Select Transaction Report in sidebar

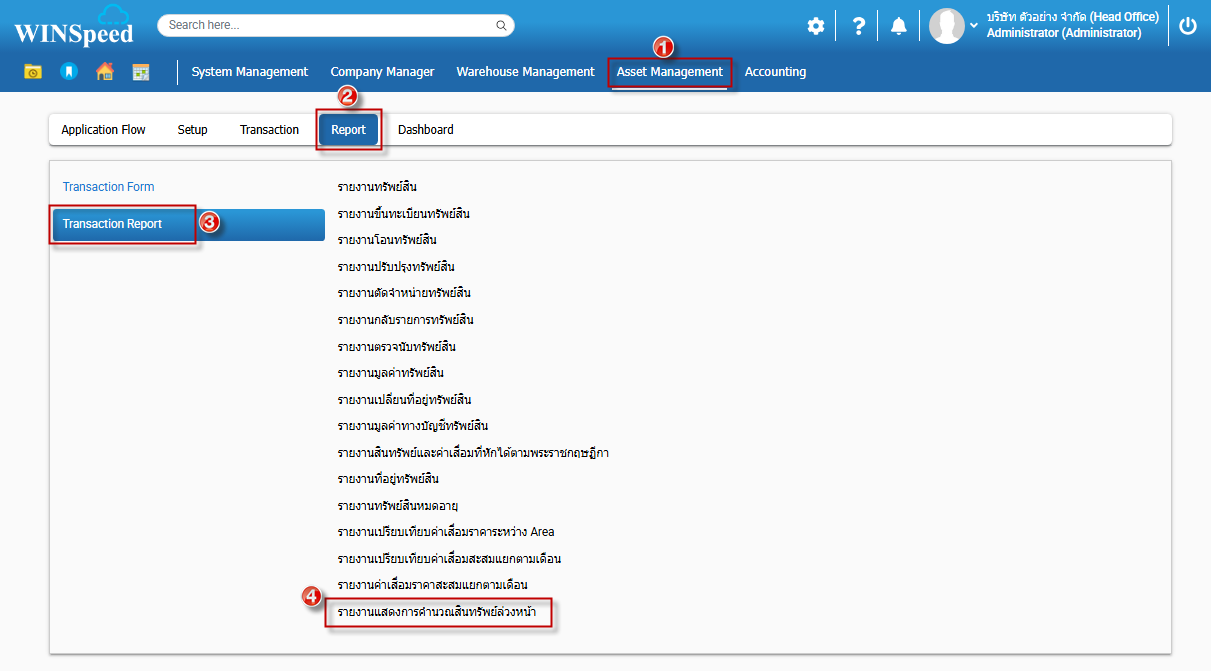coord(112,224)
